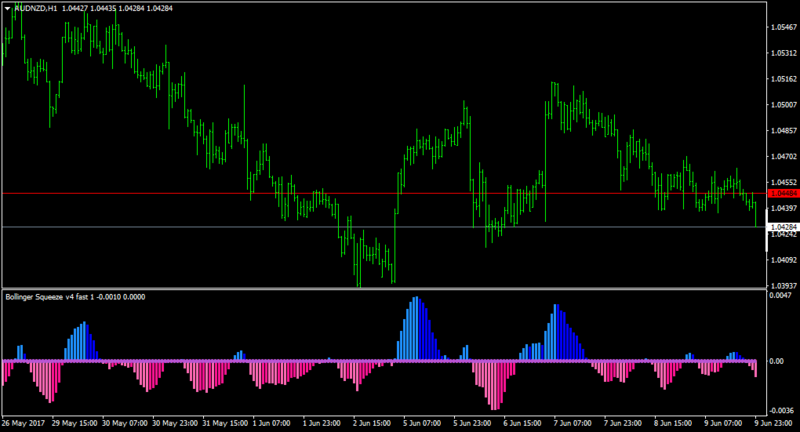The width and height of the screenshot is (800, 432).
Task: Click the Bollinger Squeeze v4 indicator label
Action: pyautogui.click(x=76, y=297)
